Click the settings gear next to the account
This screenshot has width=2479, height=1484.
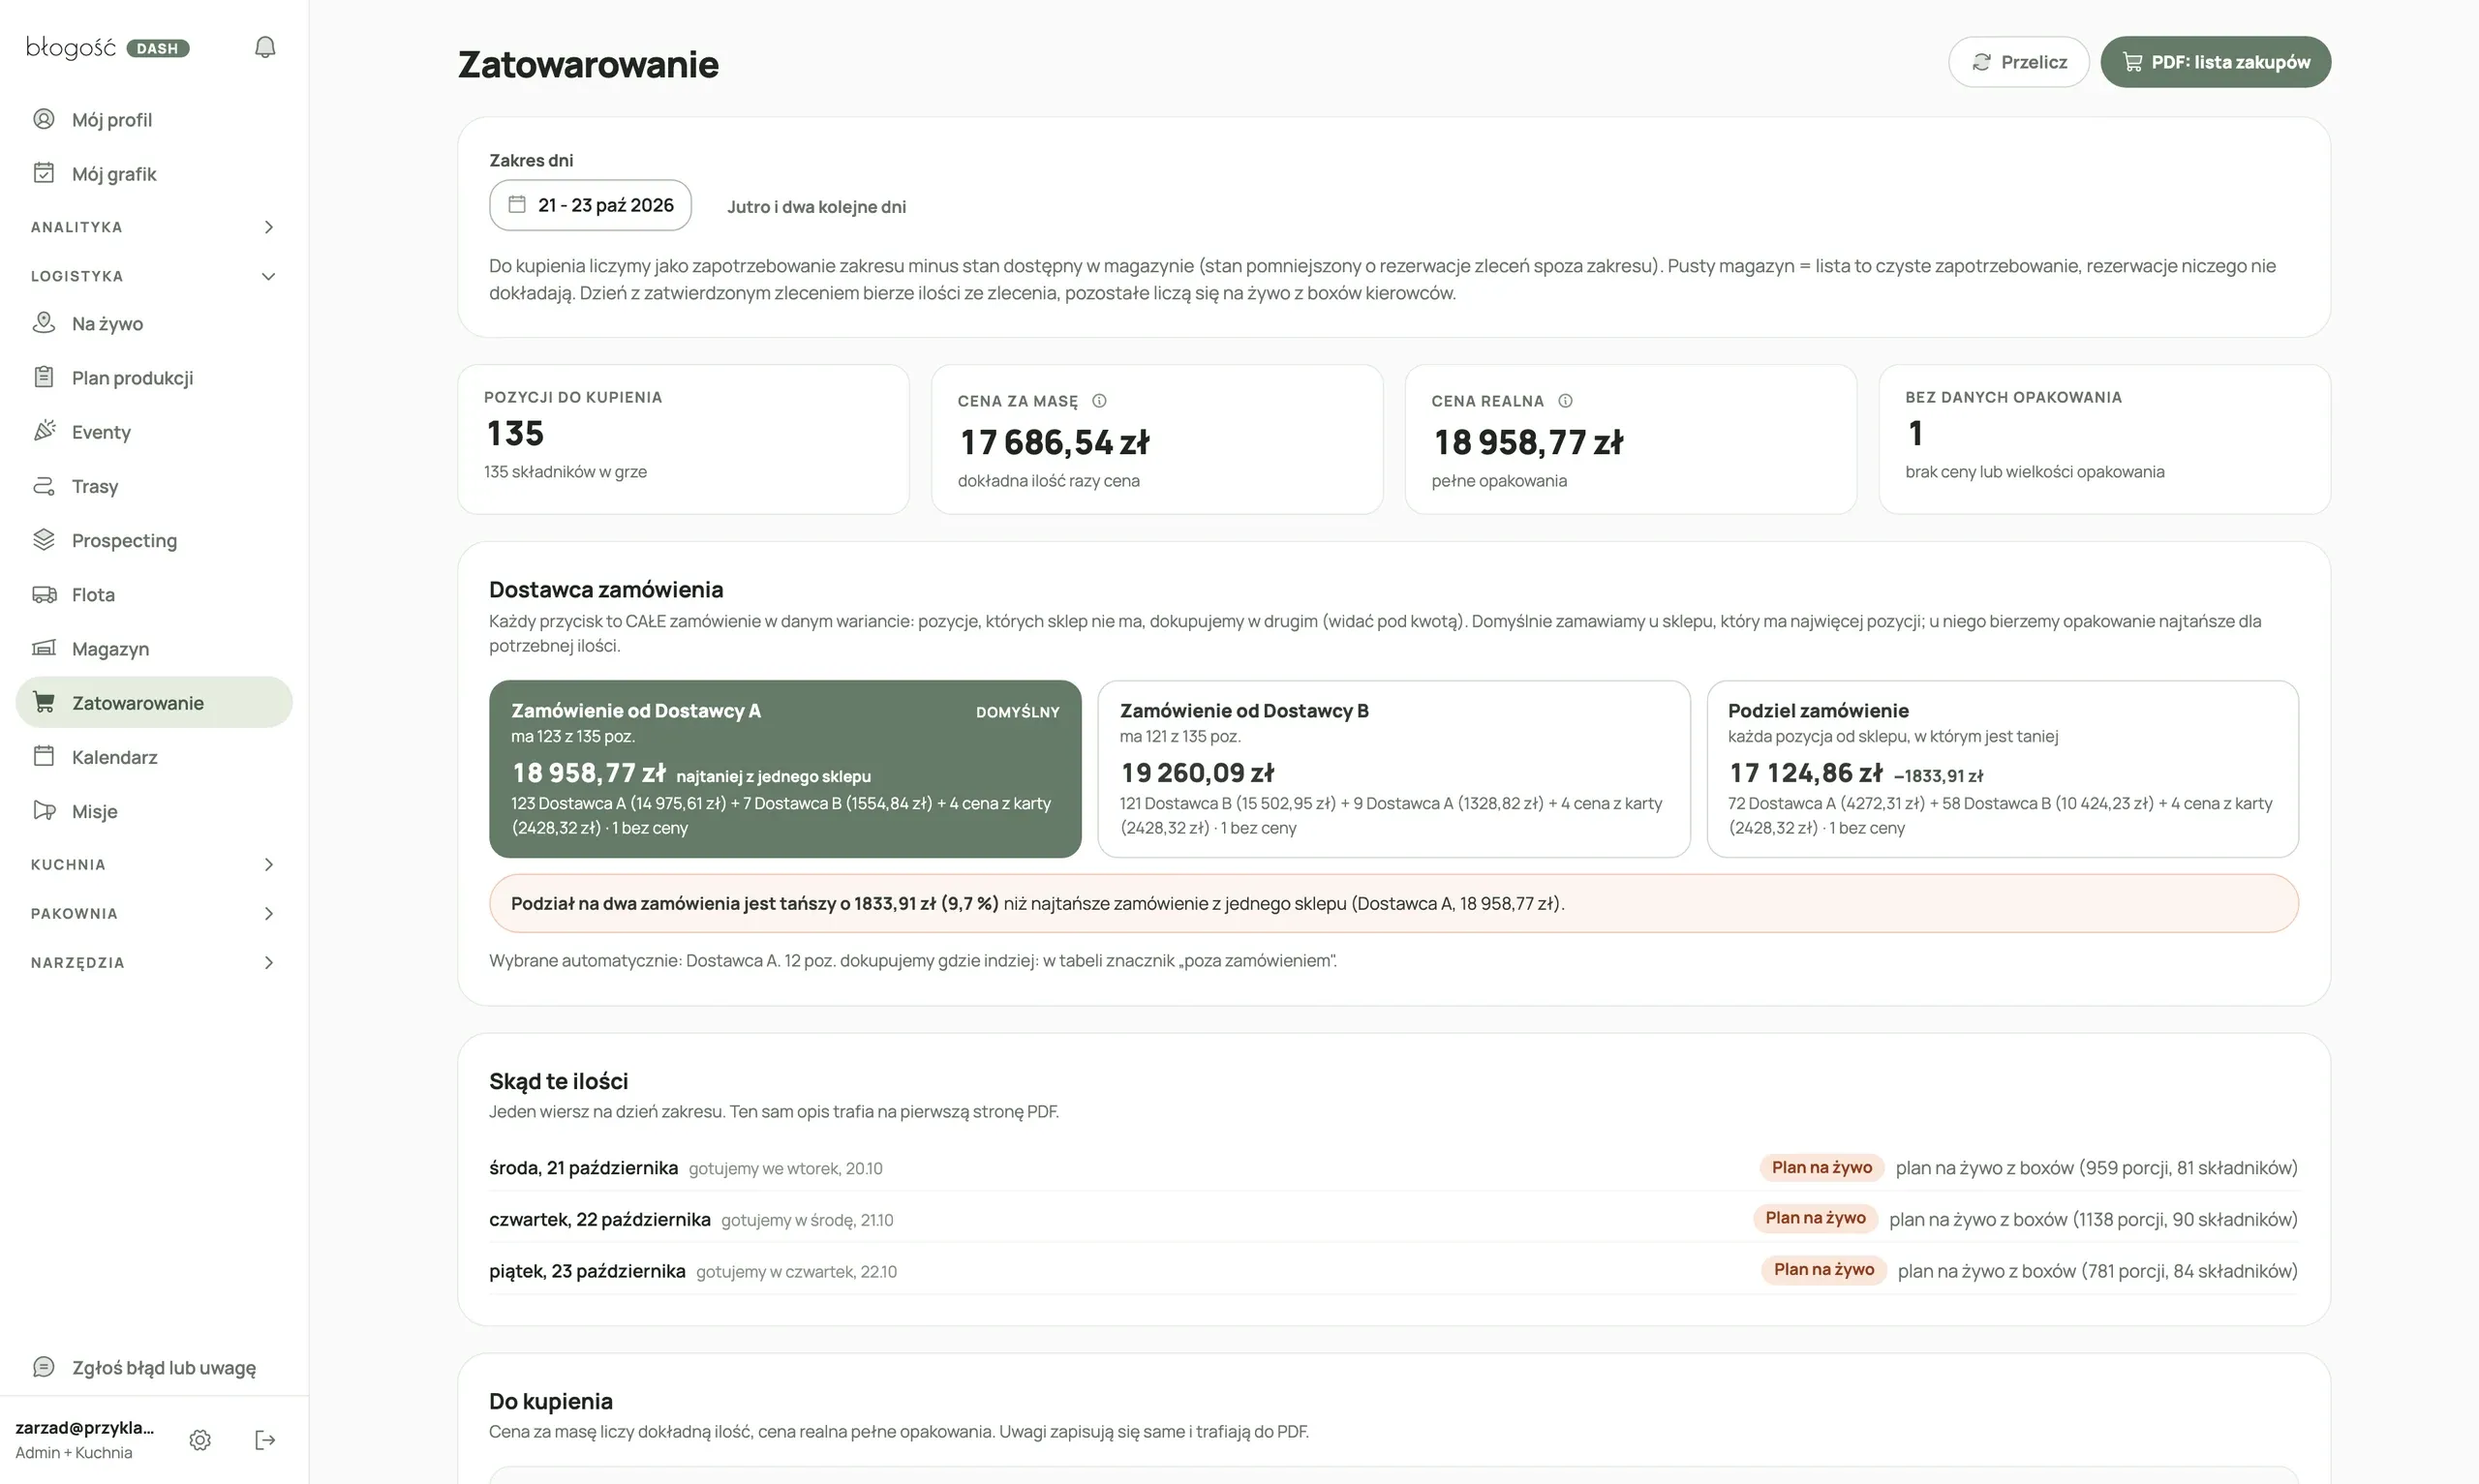[x=200, y=1440]
